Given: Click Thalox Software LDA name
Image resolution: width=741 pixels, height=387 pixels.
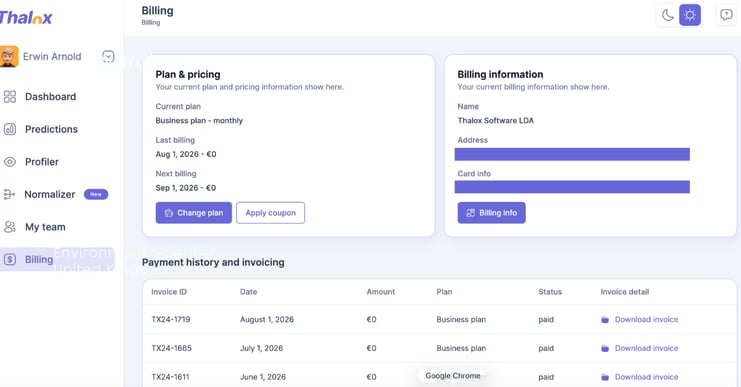Looking at the screenshot, I should [495, 120].
